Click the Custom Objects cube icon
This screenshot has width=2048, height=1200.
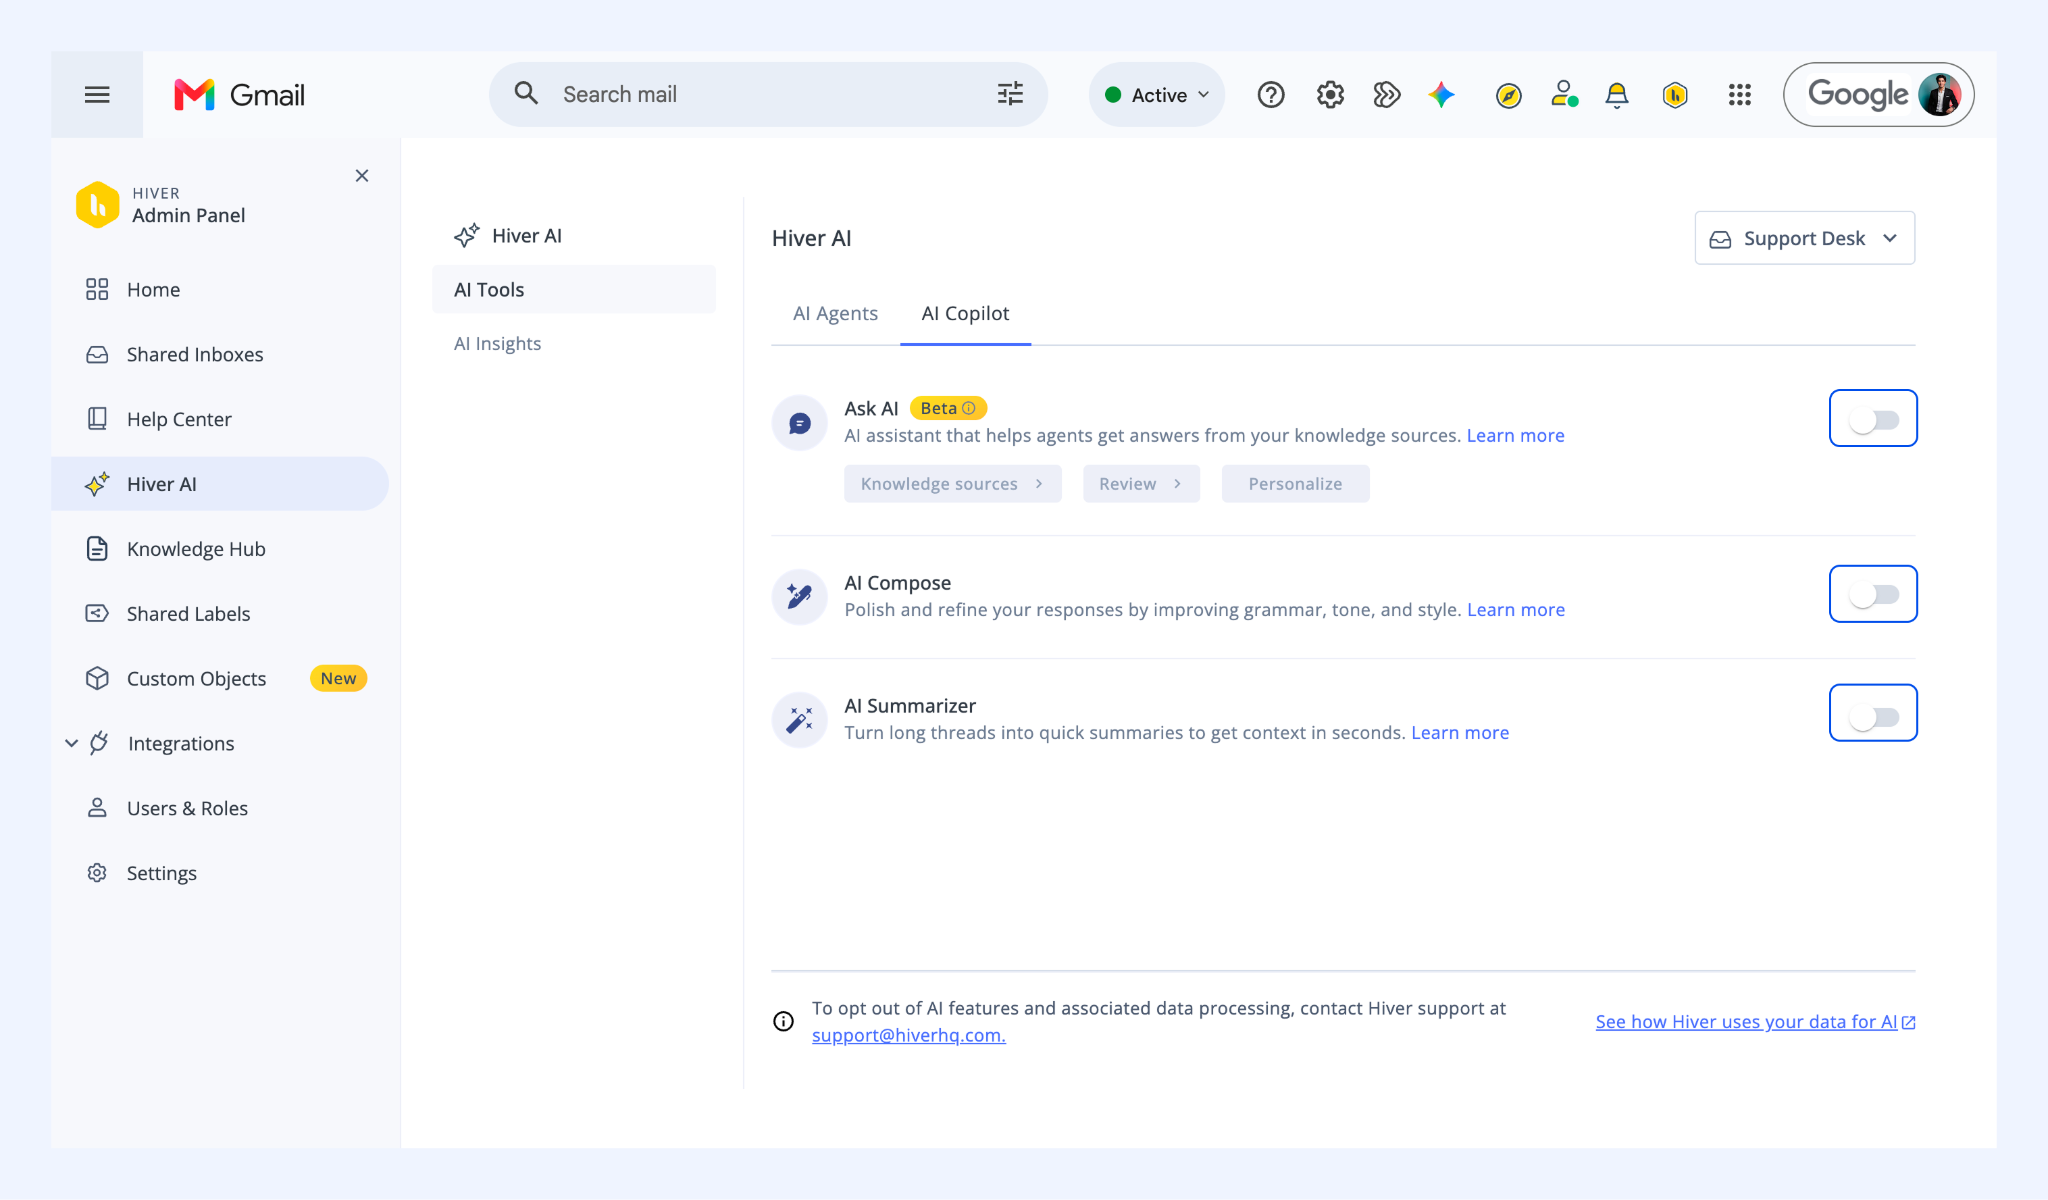pos(97,679)
